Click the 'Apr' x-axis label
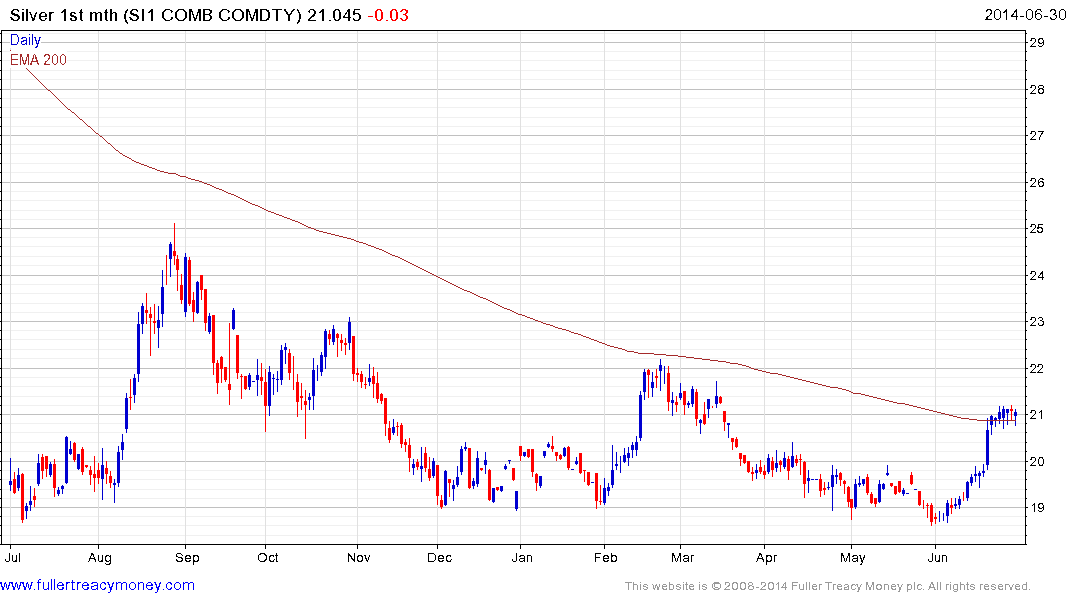Image resolution: width=1075 pixels, height=600 pixels. coord(766,557)
